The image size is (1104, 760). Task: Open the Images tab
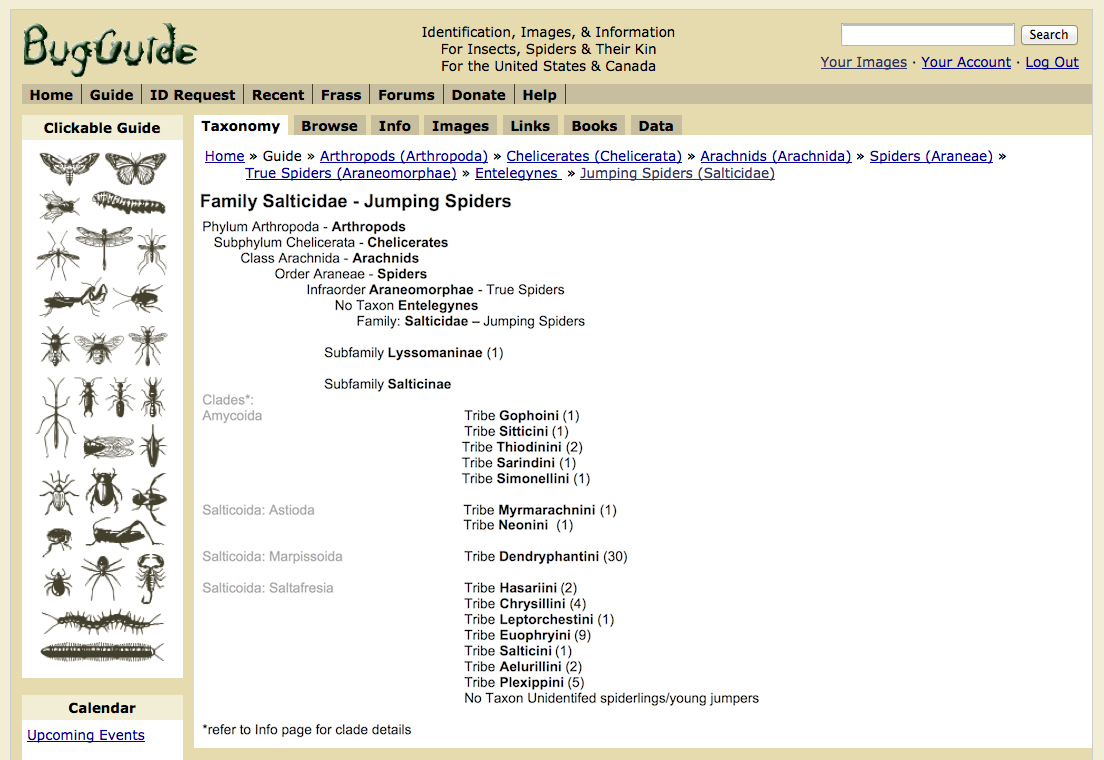(460, 126)
